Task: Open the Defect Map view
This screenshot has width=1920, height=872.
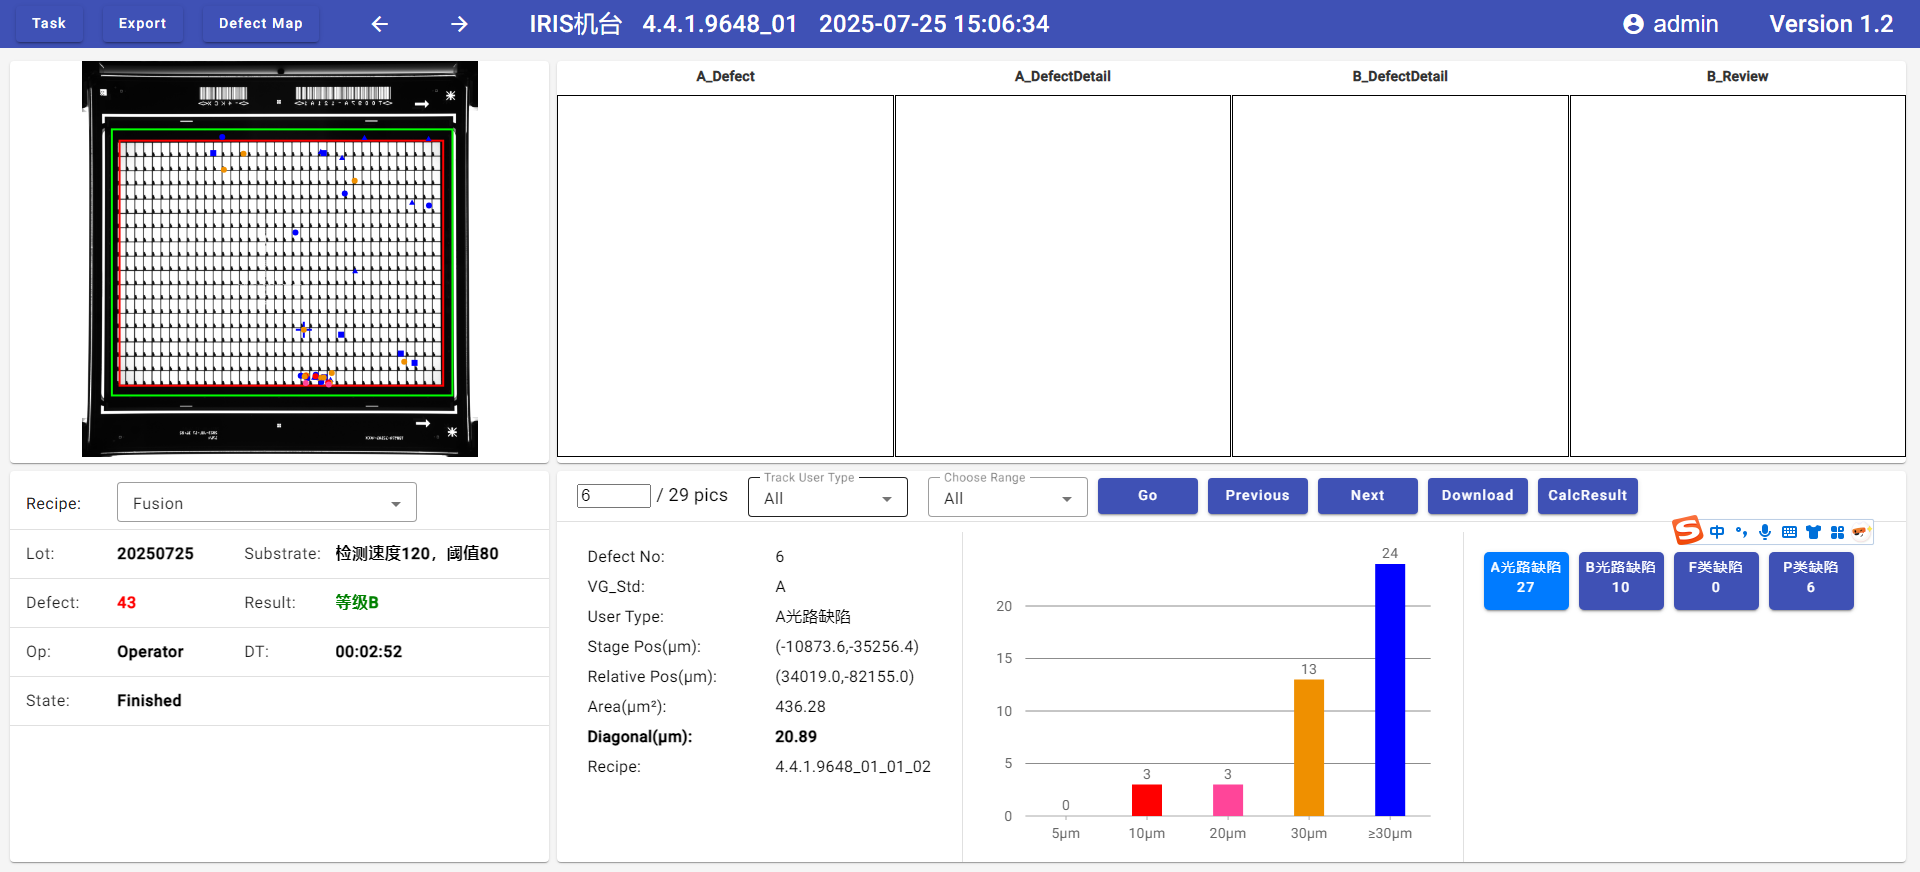Action: pos(260,23)
